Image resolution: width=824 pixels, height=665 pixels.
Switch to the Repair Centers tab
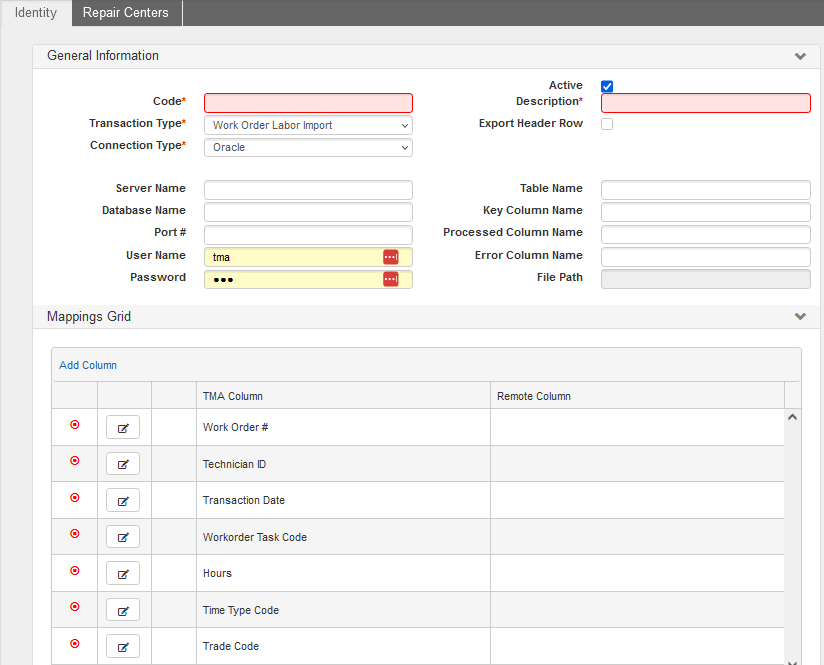(126, 13)
